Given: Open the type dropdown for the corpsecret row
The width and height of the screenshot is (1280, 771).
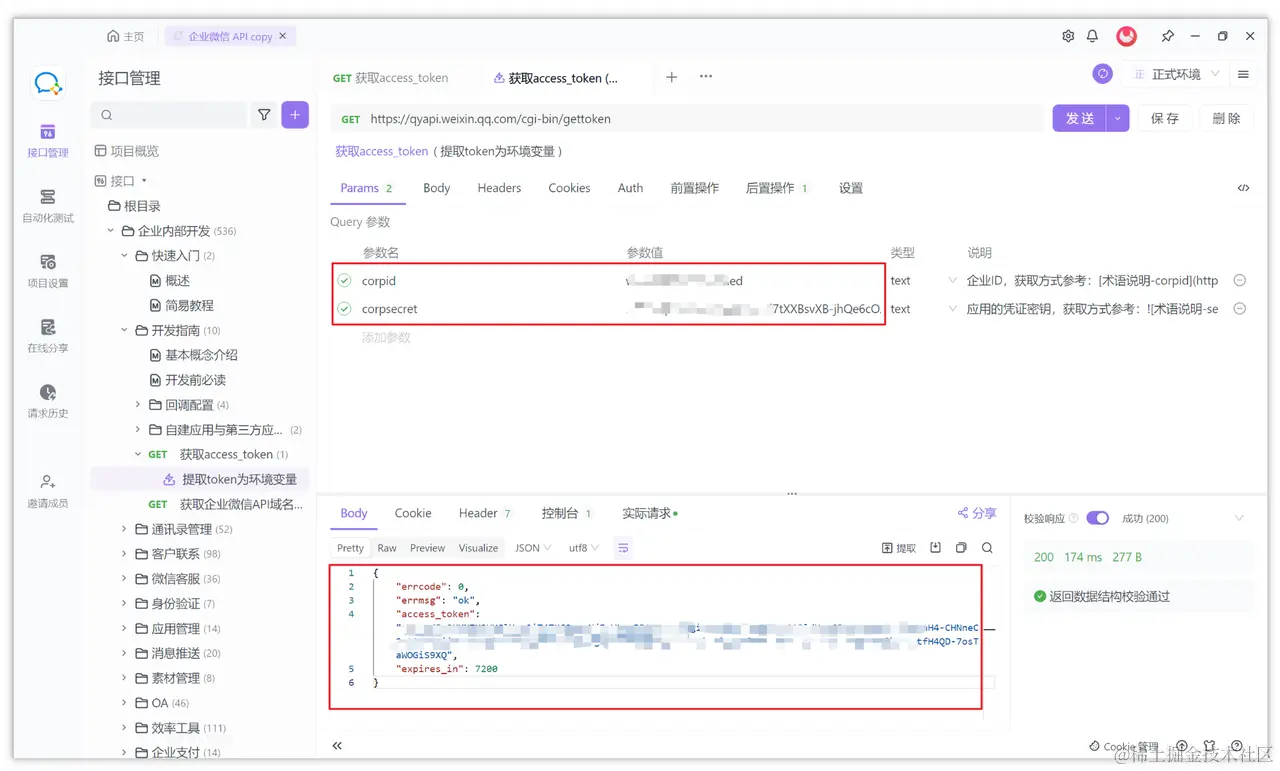Looking at the screenshot, I should (x=953, y=309).
